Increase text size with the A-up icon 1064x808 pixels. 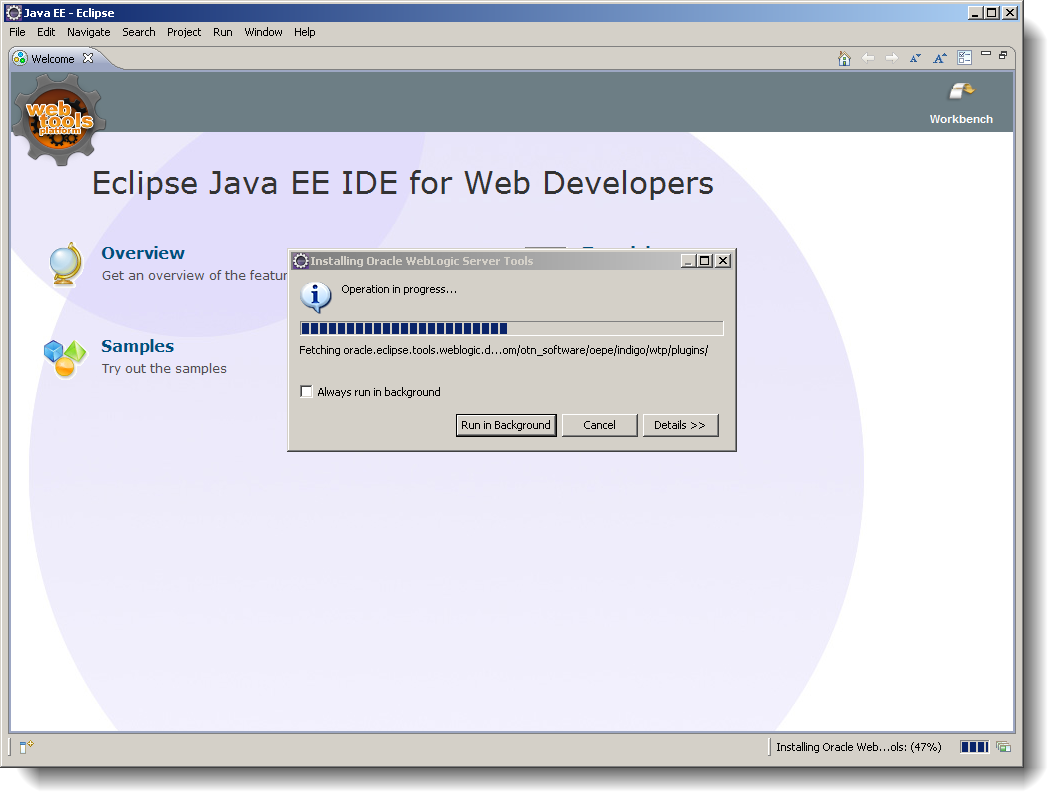pos(939,58)
